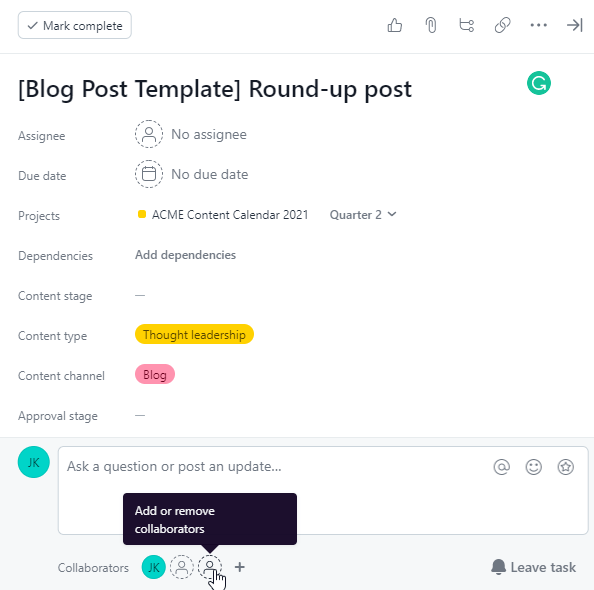
Task: Attach a file using the paperclip icon
Action: (x=431, y=25)
